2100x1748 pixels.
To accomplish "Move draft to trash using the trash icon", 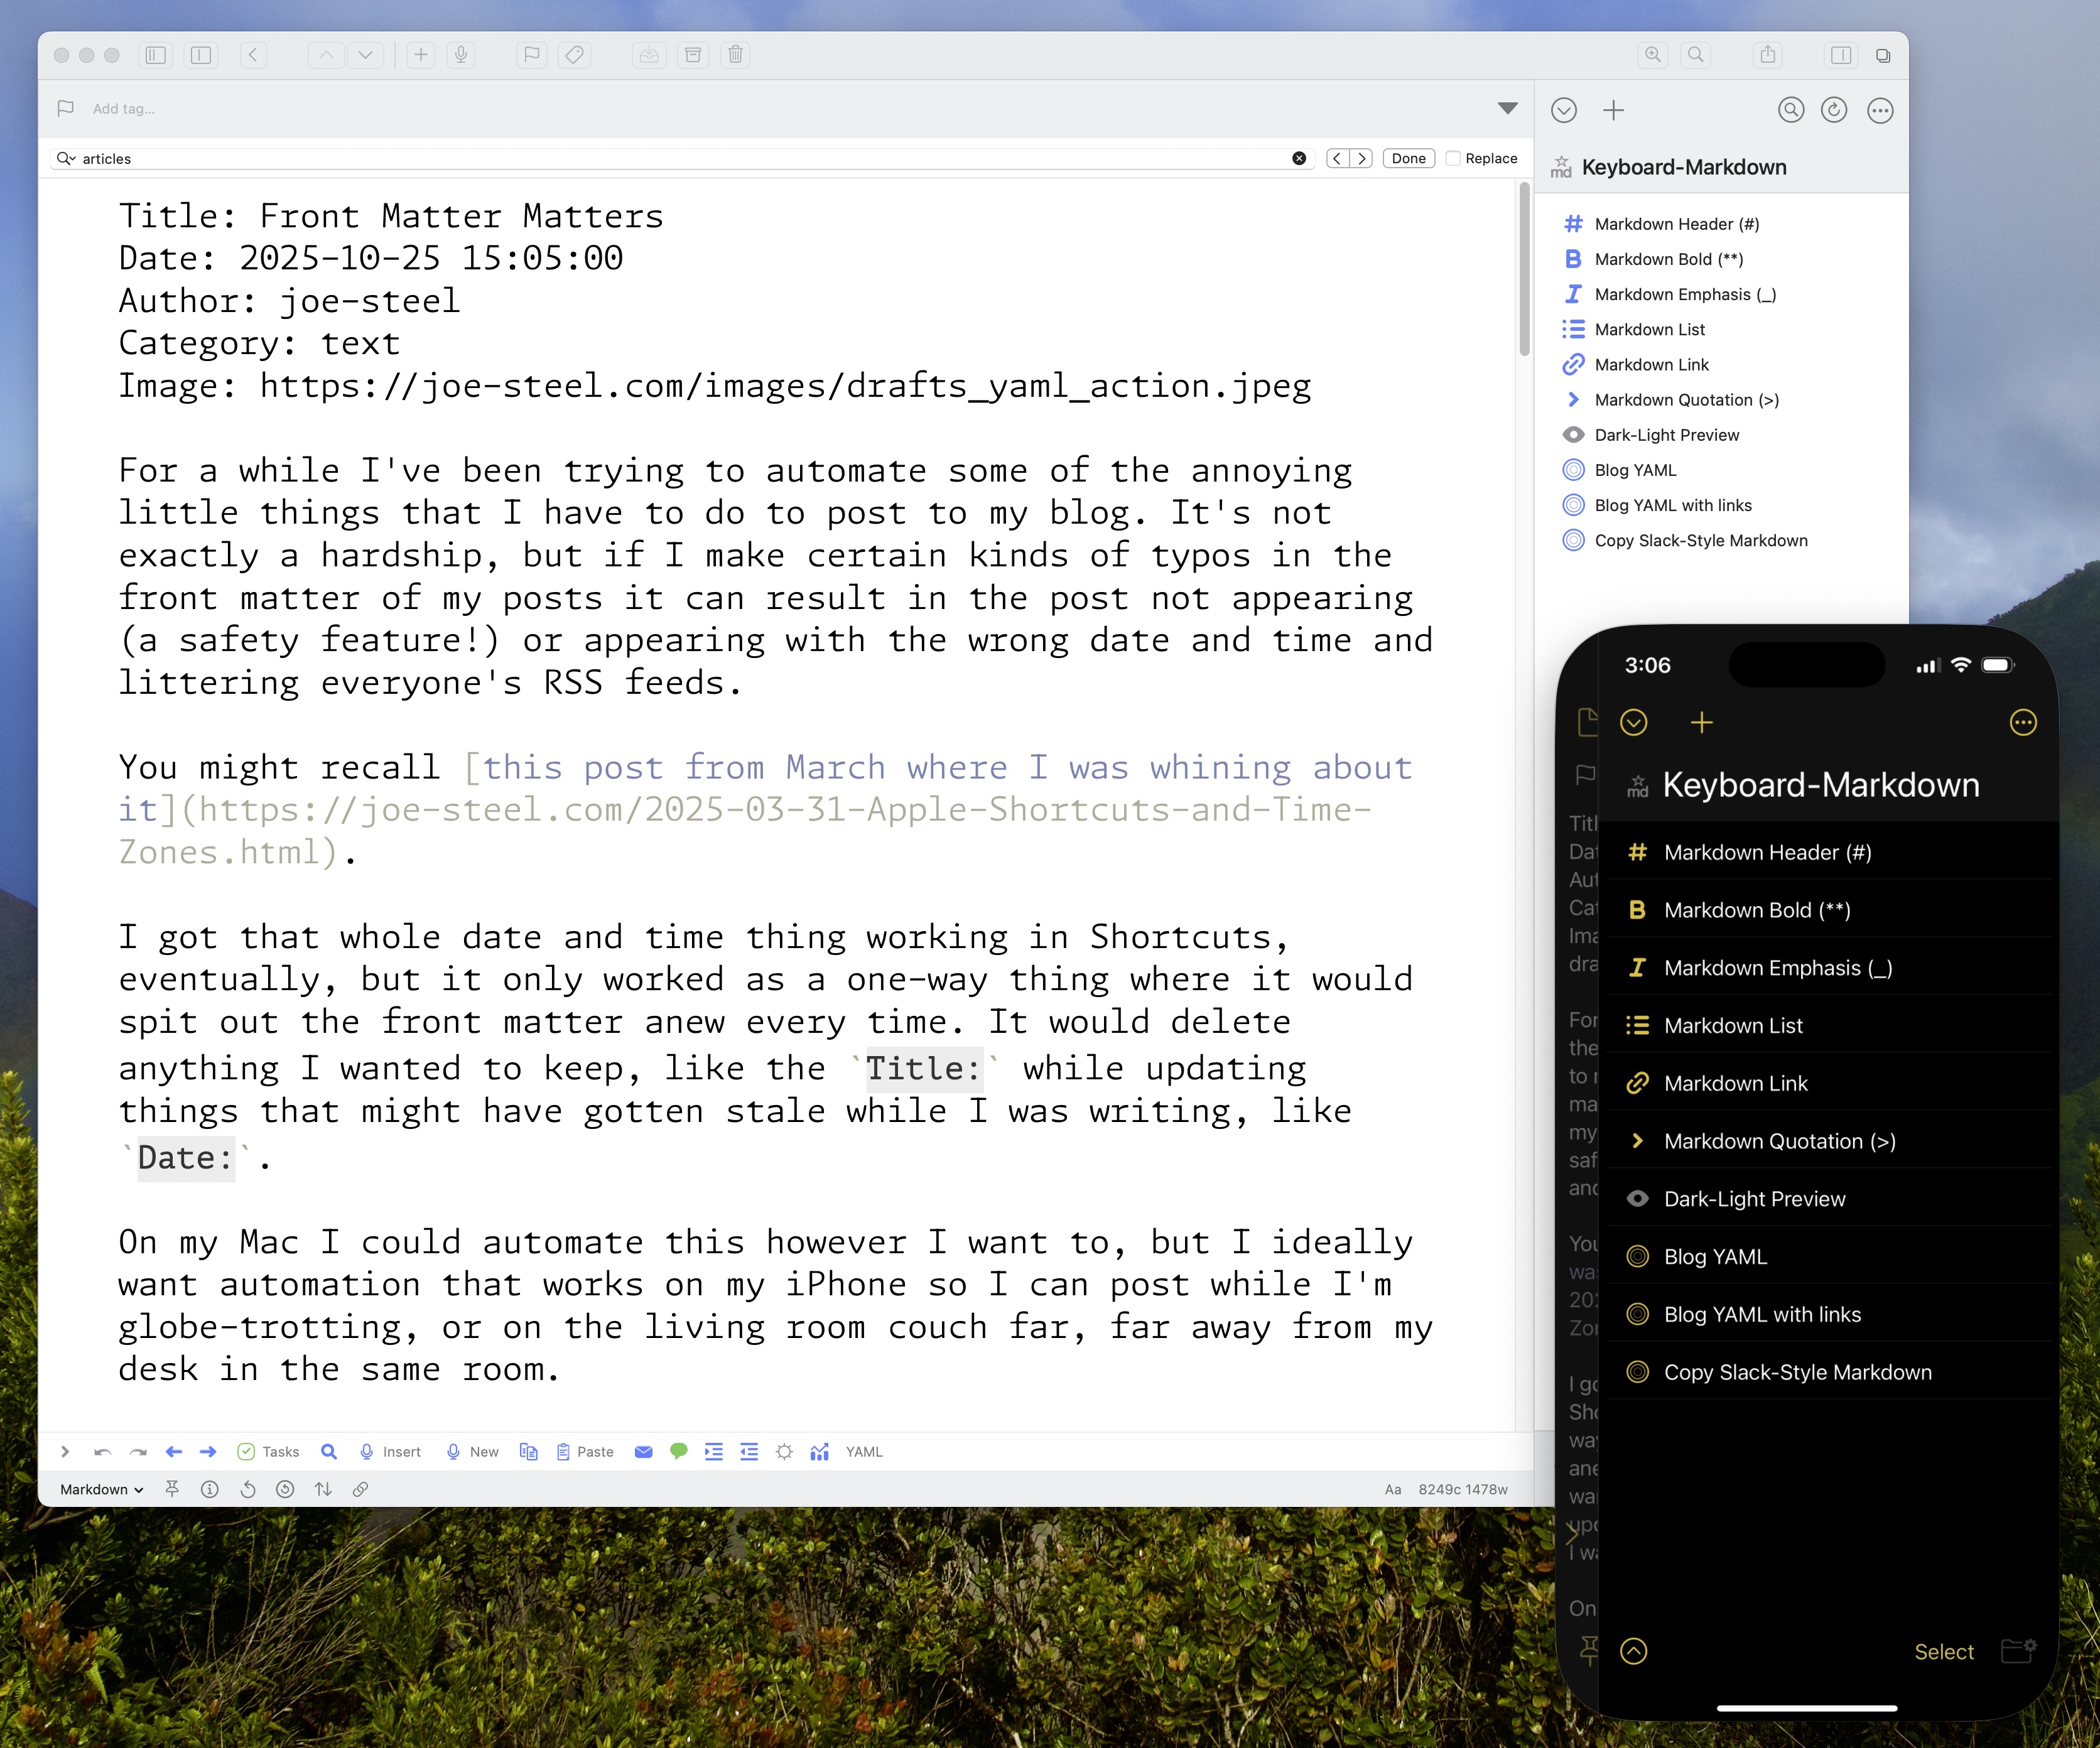I will [x=736, y=55].
